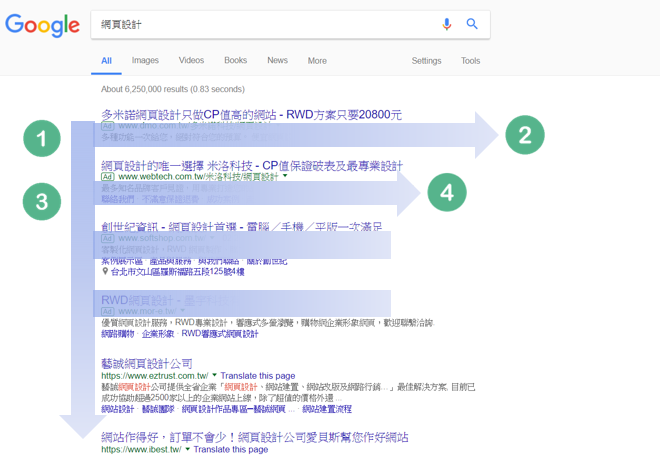Open the More search menu

click(x=317, y=61)
